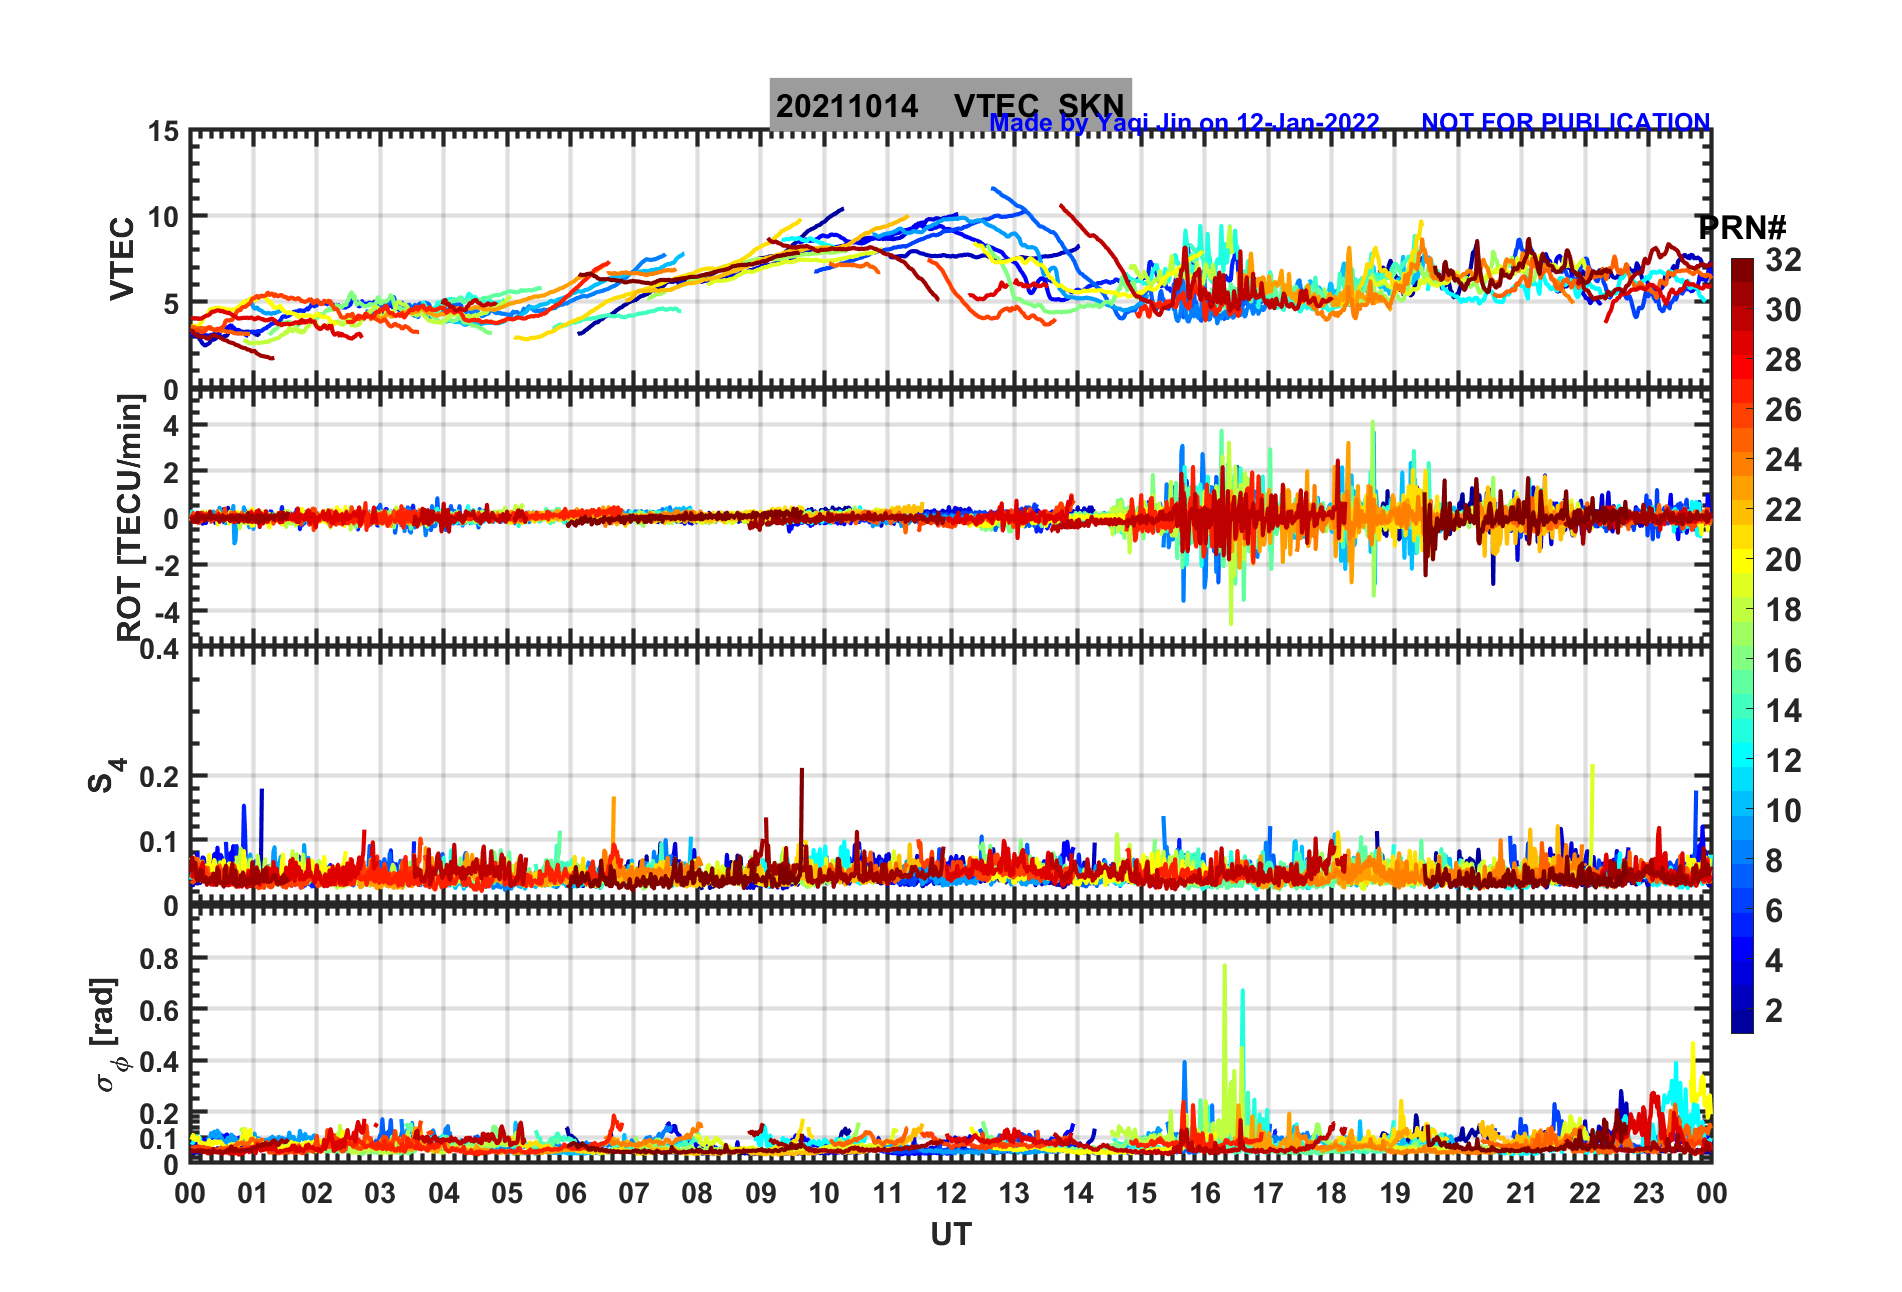1902x1292 pixels.
Task: Click inside the S4 scintillation plot panel
Action: point(950,776)
